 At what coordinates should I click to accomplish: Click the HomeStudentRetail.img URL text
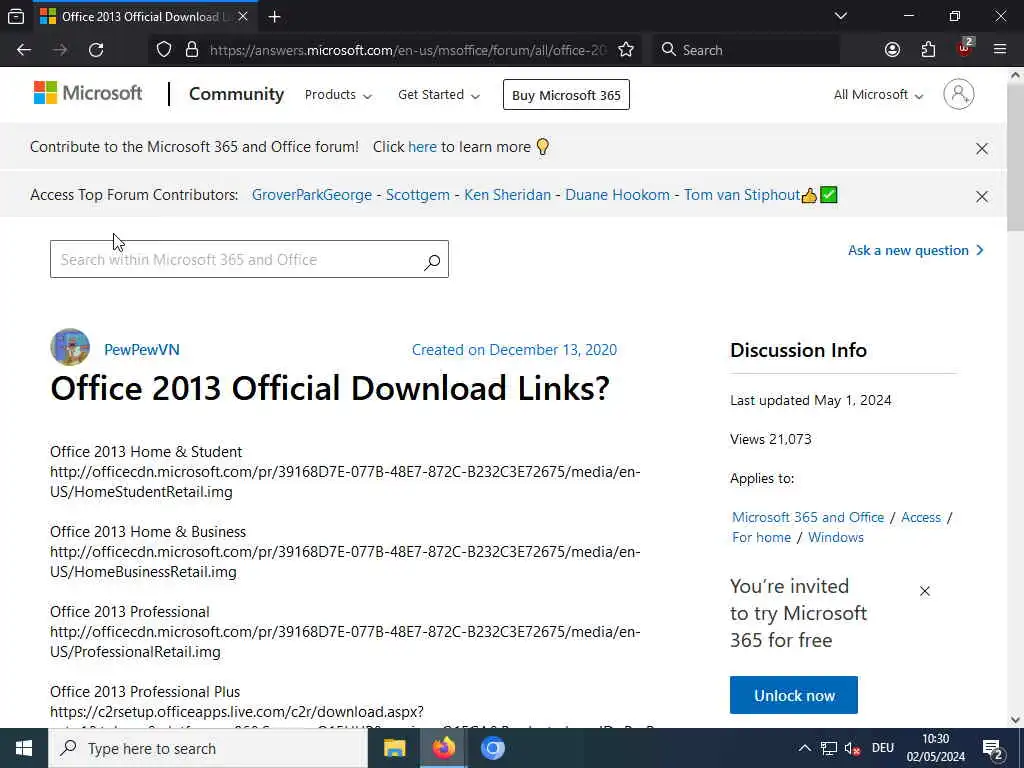[345, 481]
